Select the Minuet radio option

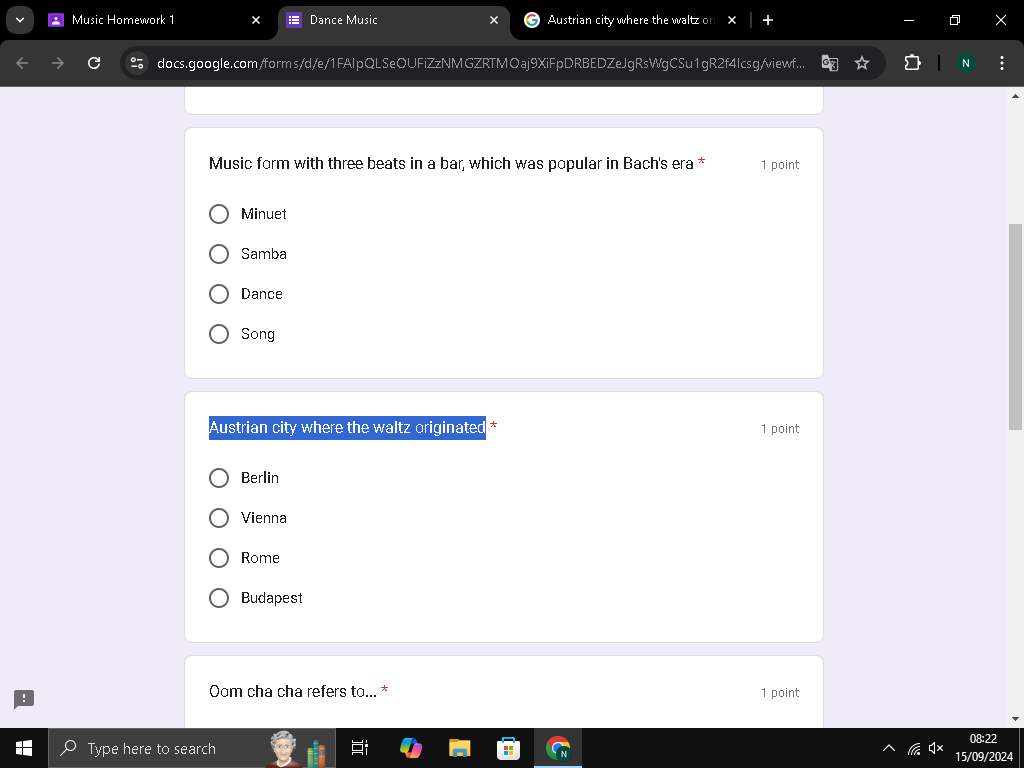point(219,214)
